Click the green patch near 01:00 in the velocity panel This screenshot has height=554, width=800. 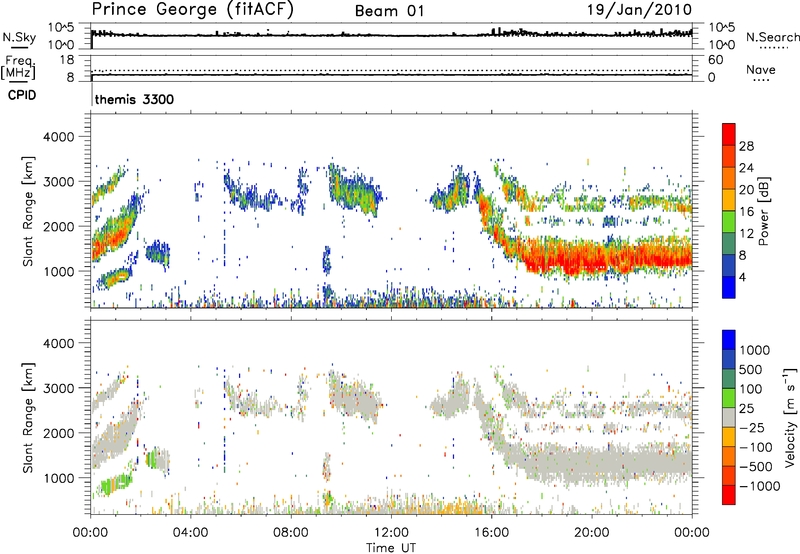(116, 483)
